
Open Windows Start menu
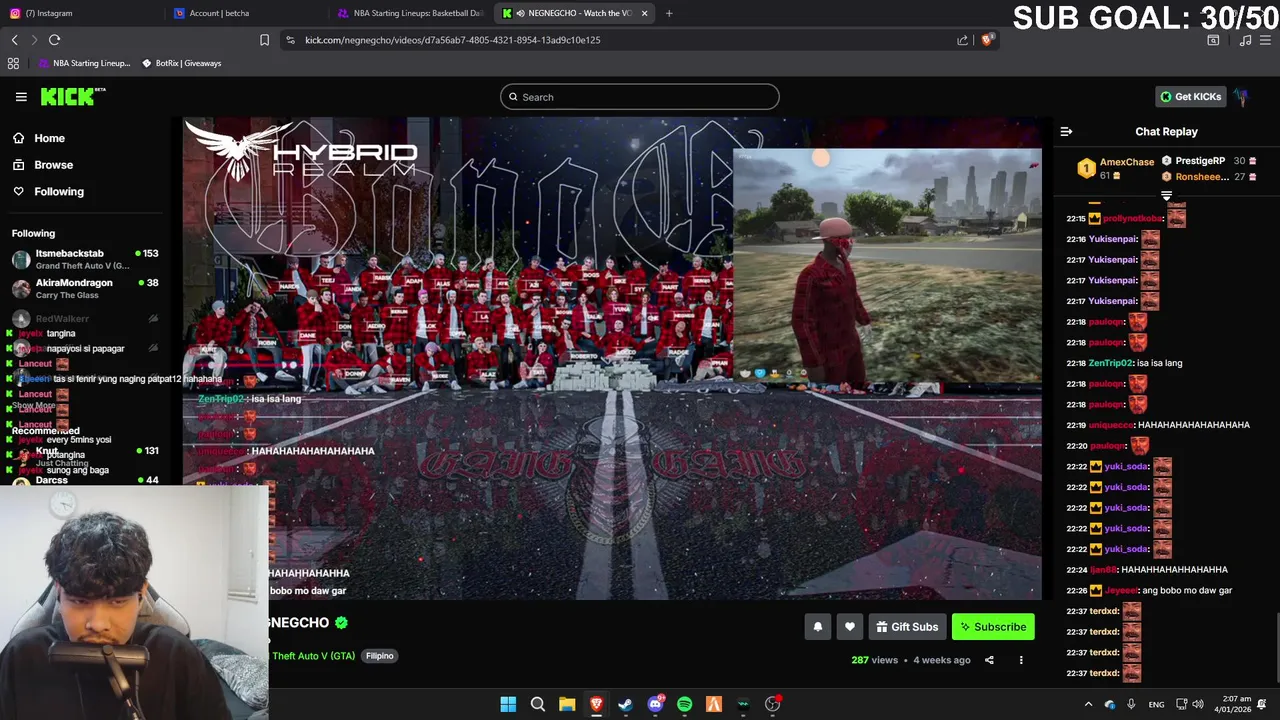point(508,704)
